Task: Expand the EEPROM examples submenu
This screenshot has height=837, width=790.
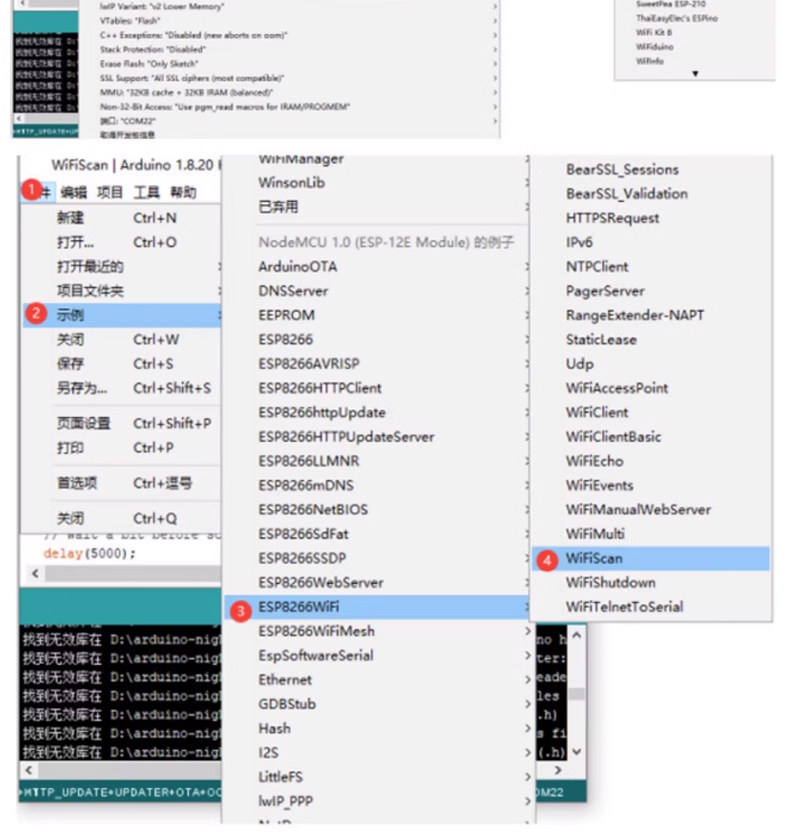Action: pos(377,315)
